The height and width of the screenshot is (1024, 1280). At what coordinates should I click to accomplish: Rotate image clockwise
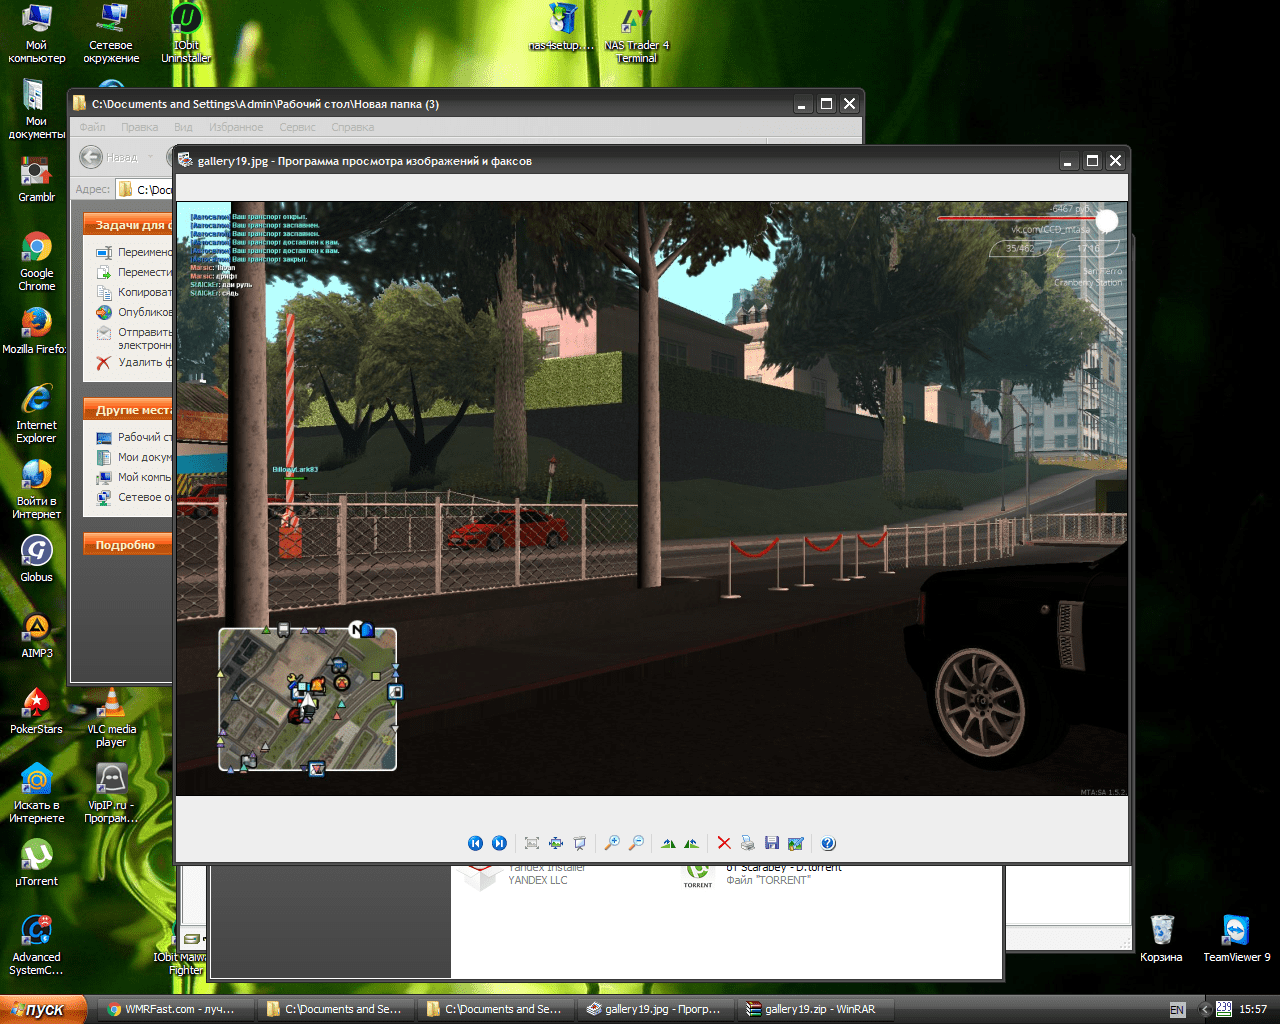668,843
